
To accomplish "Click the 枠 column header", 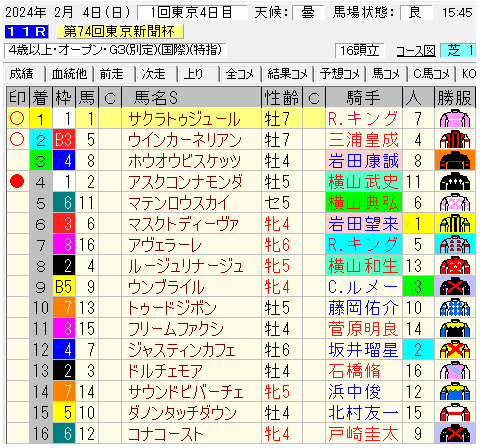I will click(x=64, y=98).
